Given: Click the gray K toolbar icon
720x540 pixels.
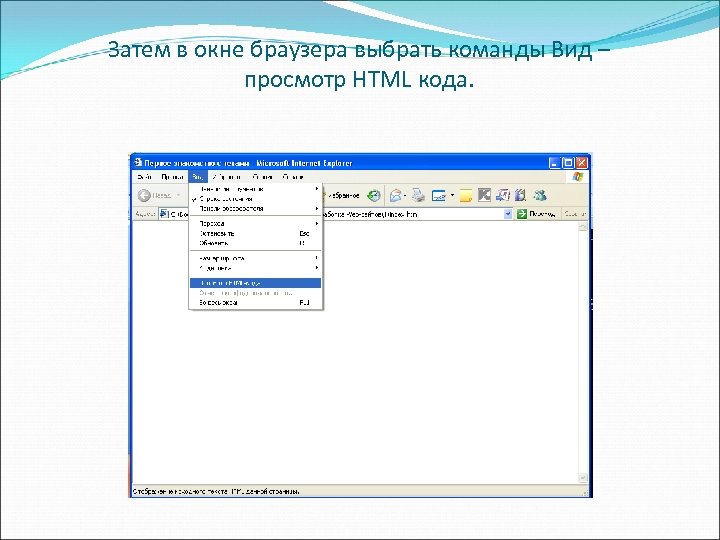Looking at the screenshot, I should click(484, 195).
